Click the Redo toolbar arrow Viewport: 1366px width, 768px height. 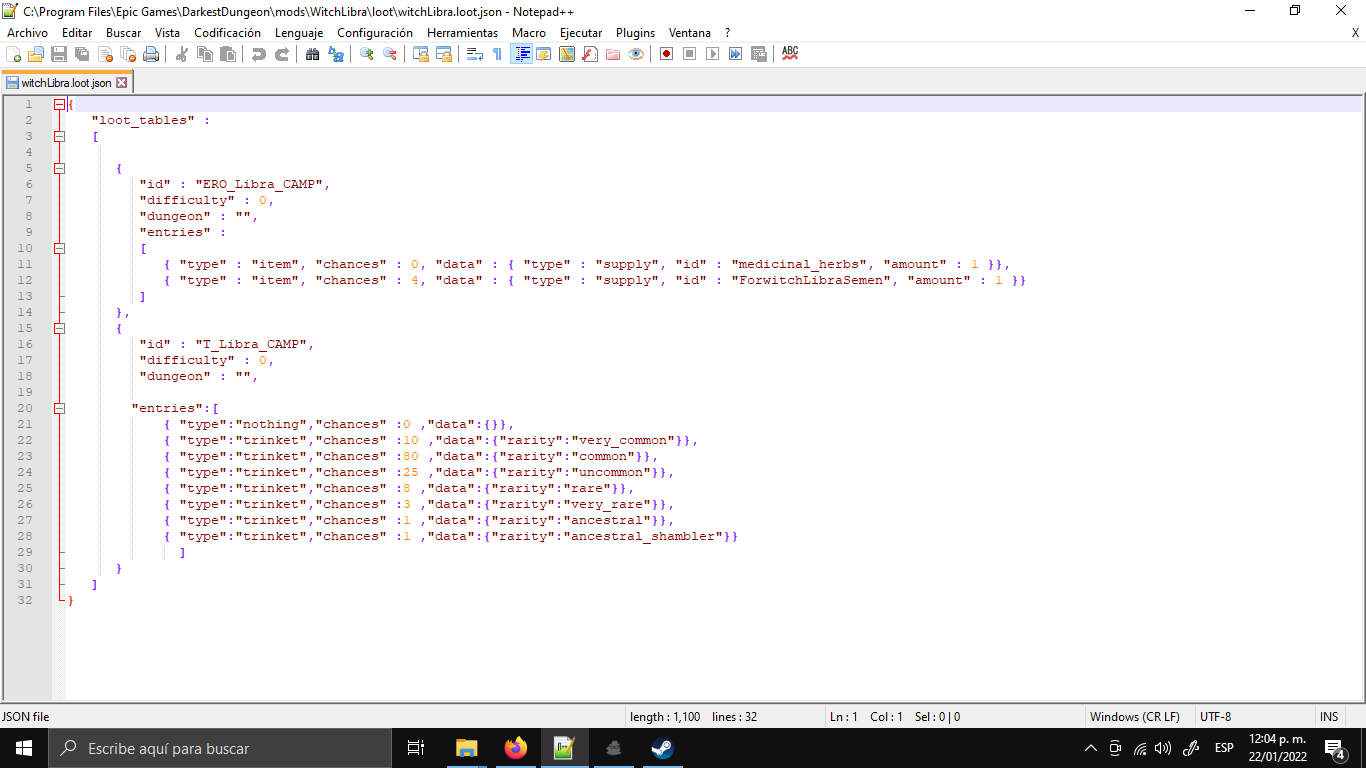pos(282,54)
